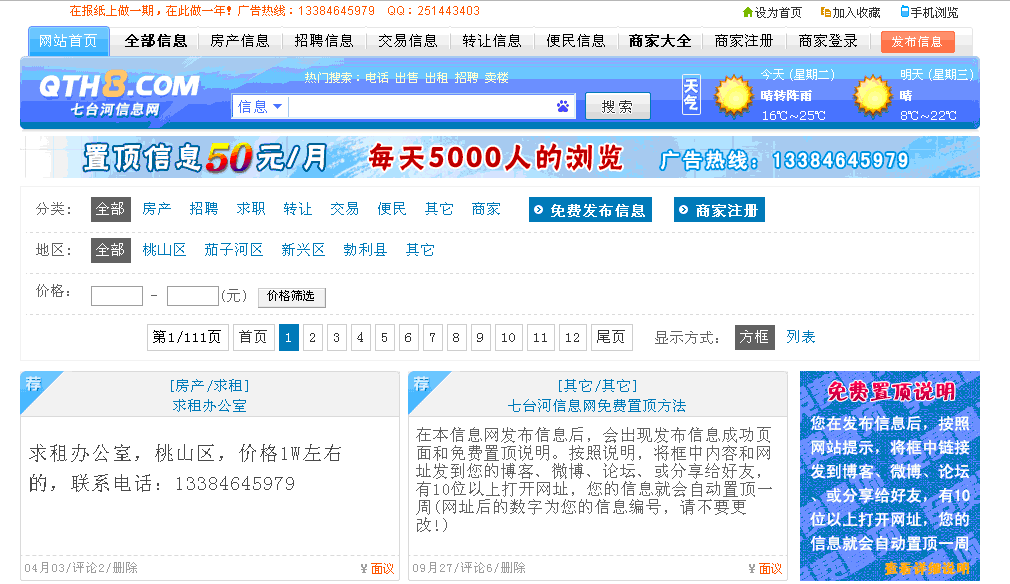Select 方框 display mode

[754, 337]
